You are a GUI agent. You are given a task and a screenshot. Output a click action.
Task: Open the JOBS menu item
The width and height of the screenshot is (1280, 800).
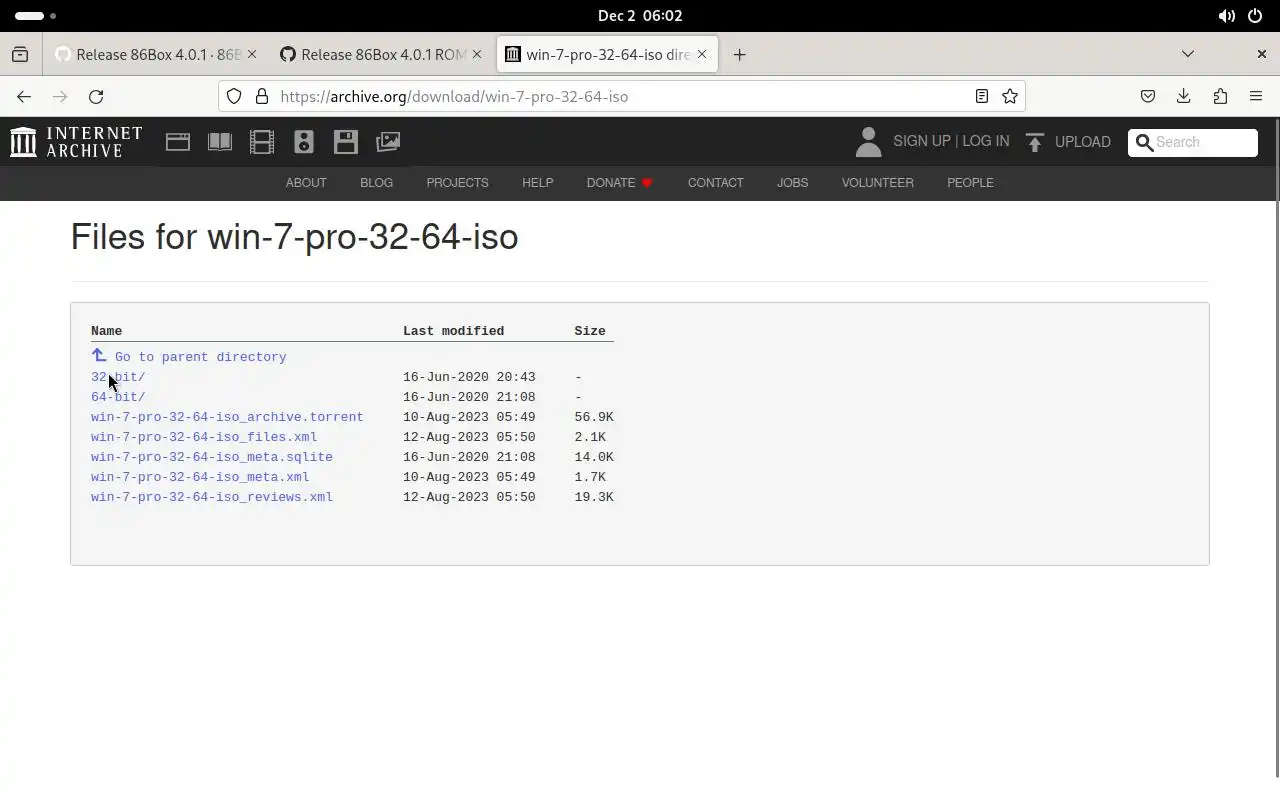pos(792,183)
